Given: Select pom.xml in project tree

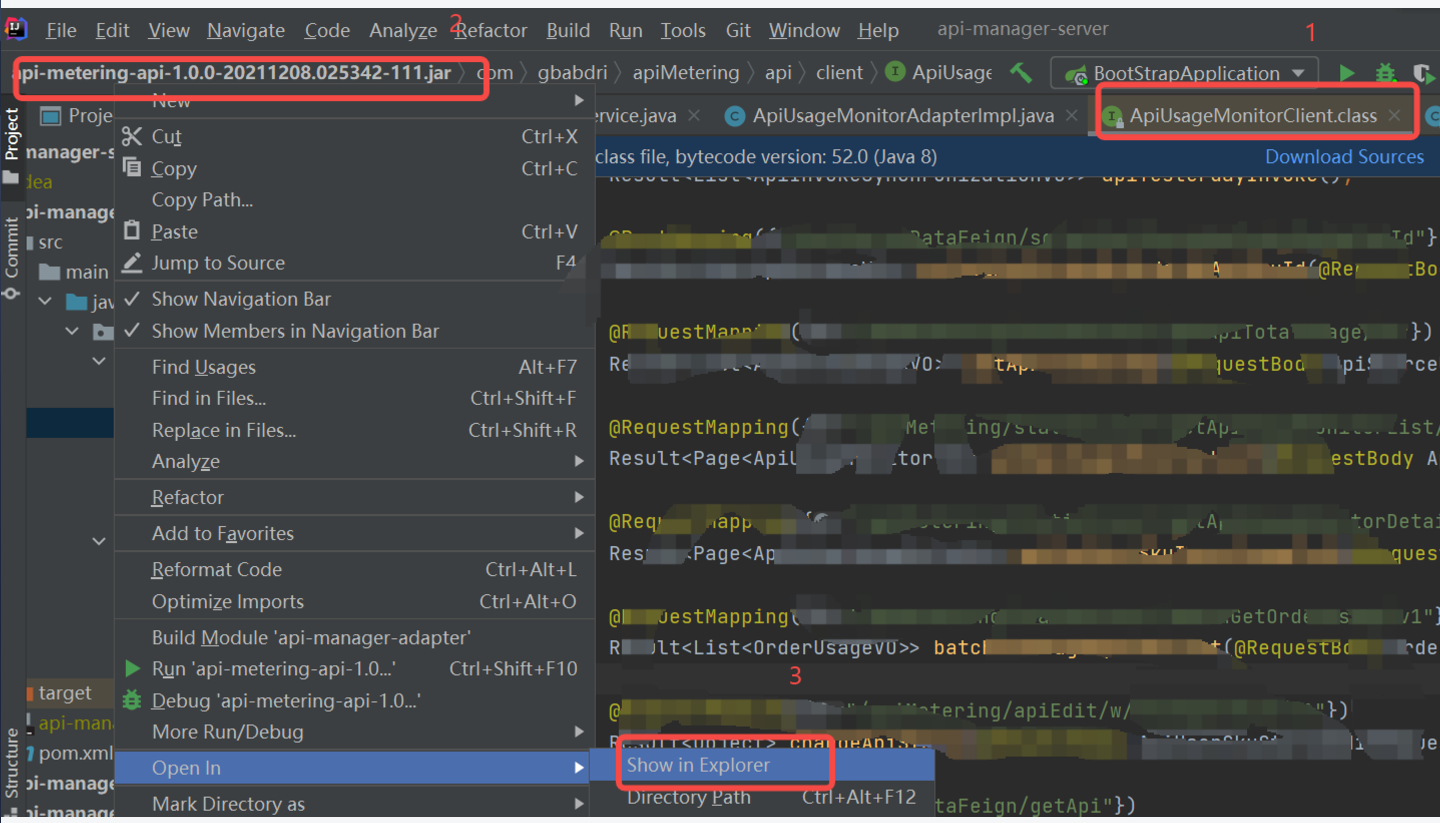Looking at the screenshot, I should click(x=76, y=752).
